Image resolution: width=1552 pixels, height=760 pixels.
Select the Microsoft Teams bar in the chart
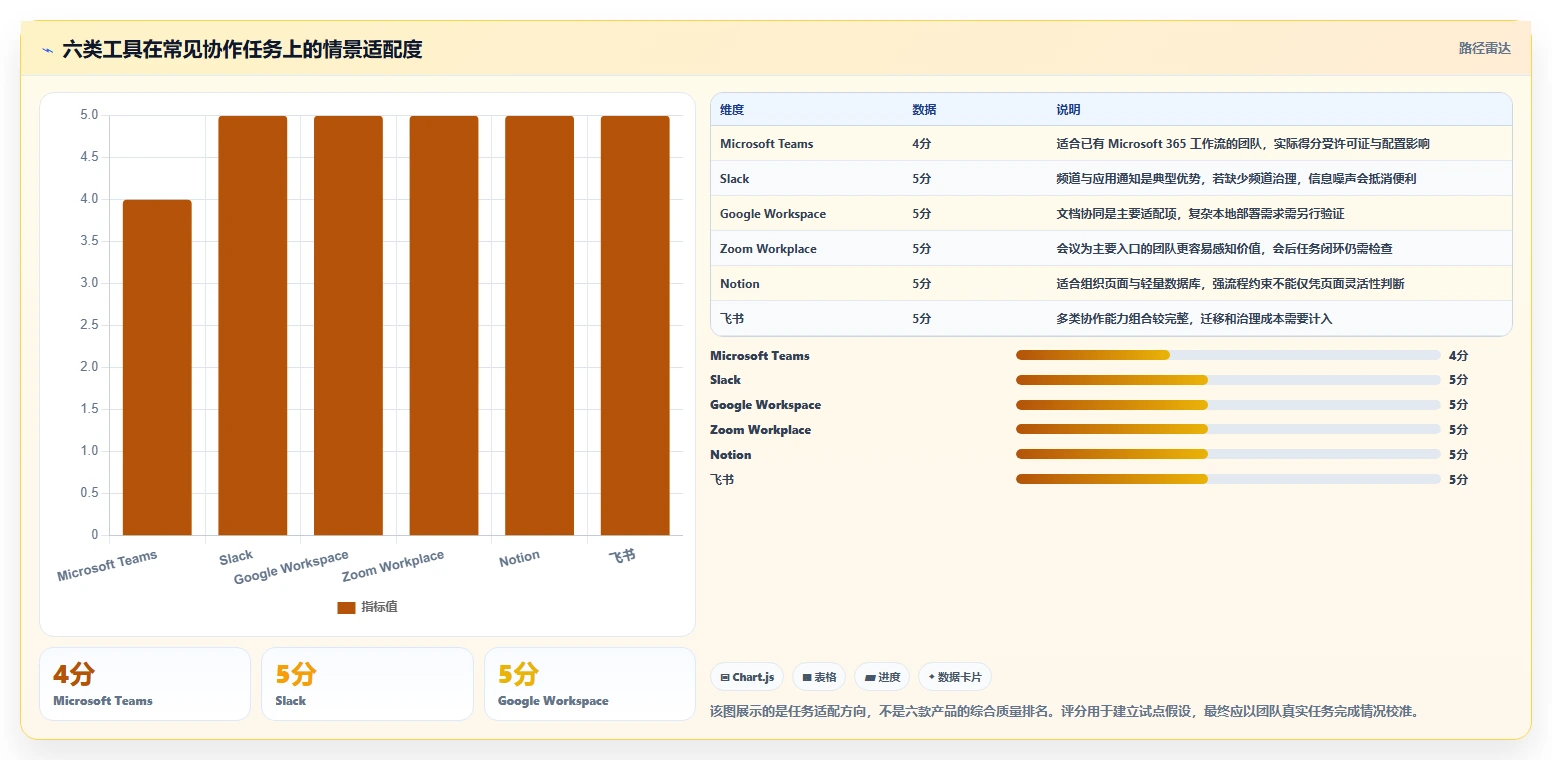(157, 367)
